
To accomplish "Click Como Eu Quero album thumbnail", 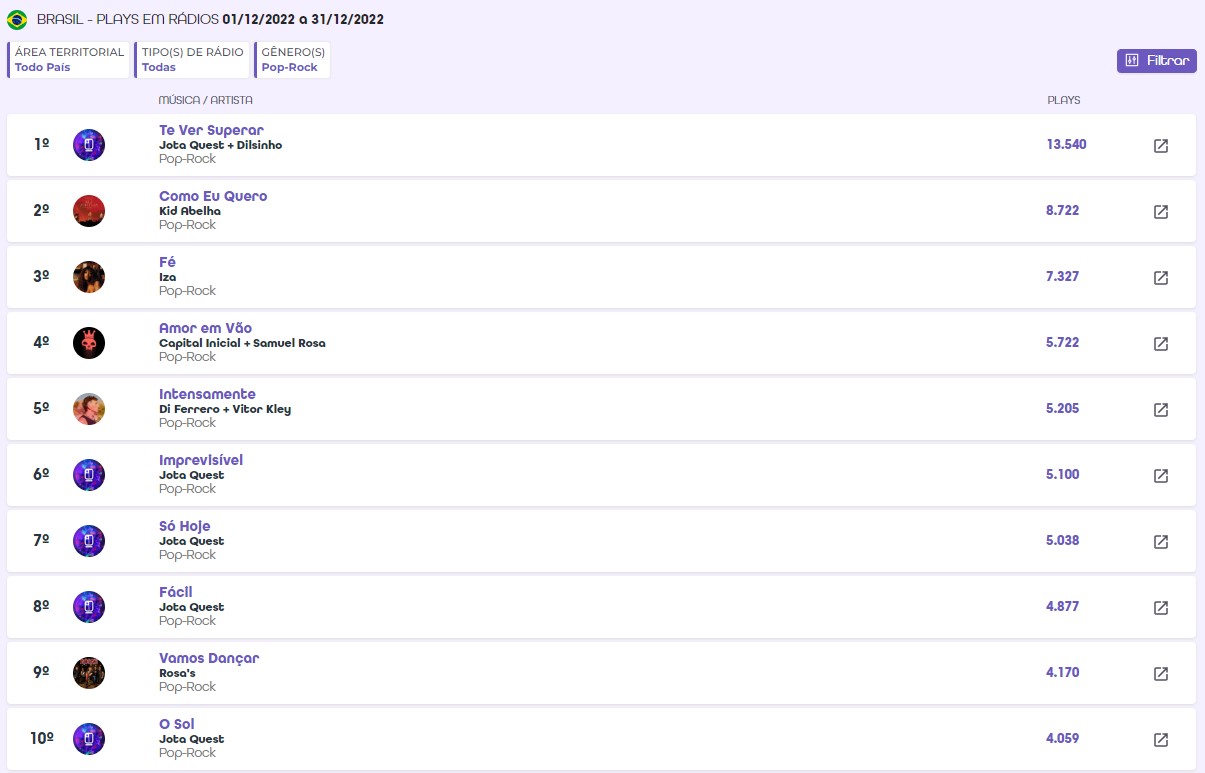I will click(89, 211).
